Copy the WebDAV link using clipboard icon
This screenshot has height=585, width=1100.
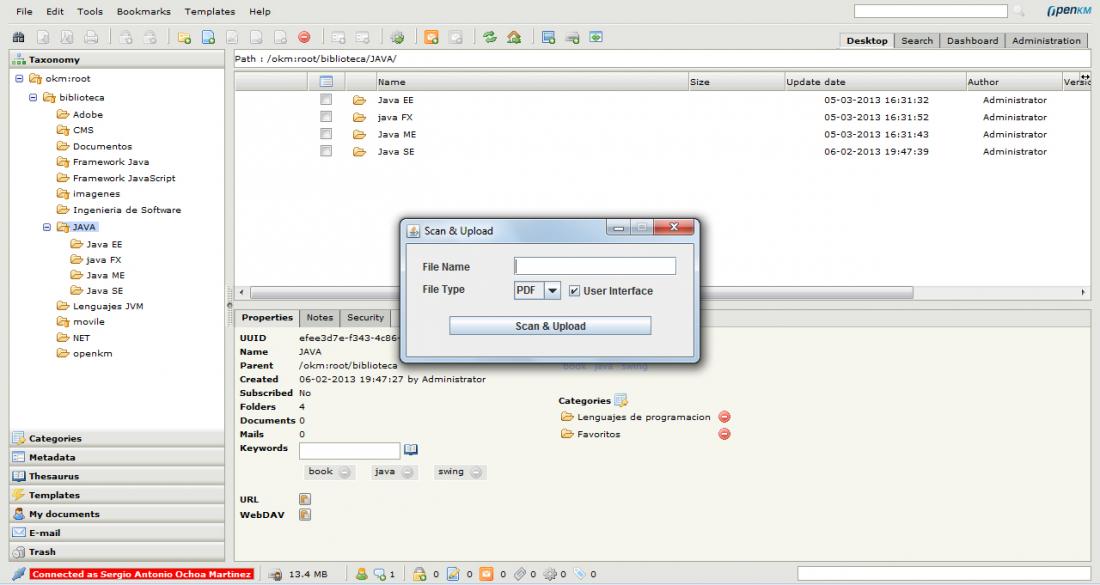click(x=305, y=515)
